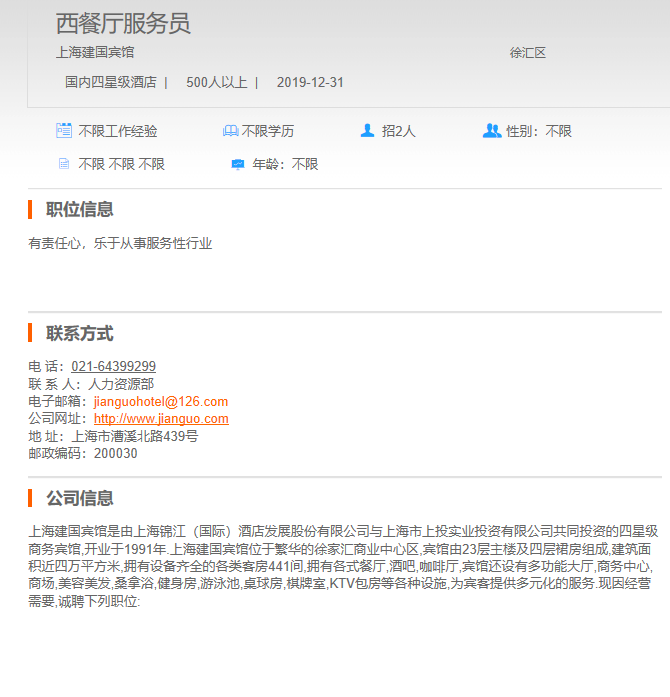Click the two-person gender icon
This screenshot has height=697, width=670.
pyautogui.click(x=491, y=131)
